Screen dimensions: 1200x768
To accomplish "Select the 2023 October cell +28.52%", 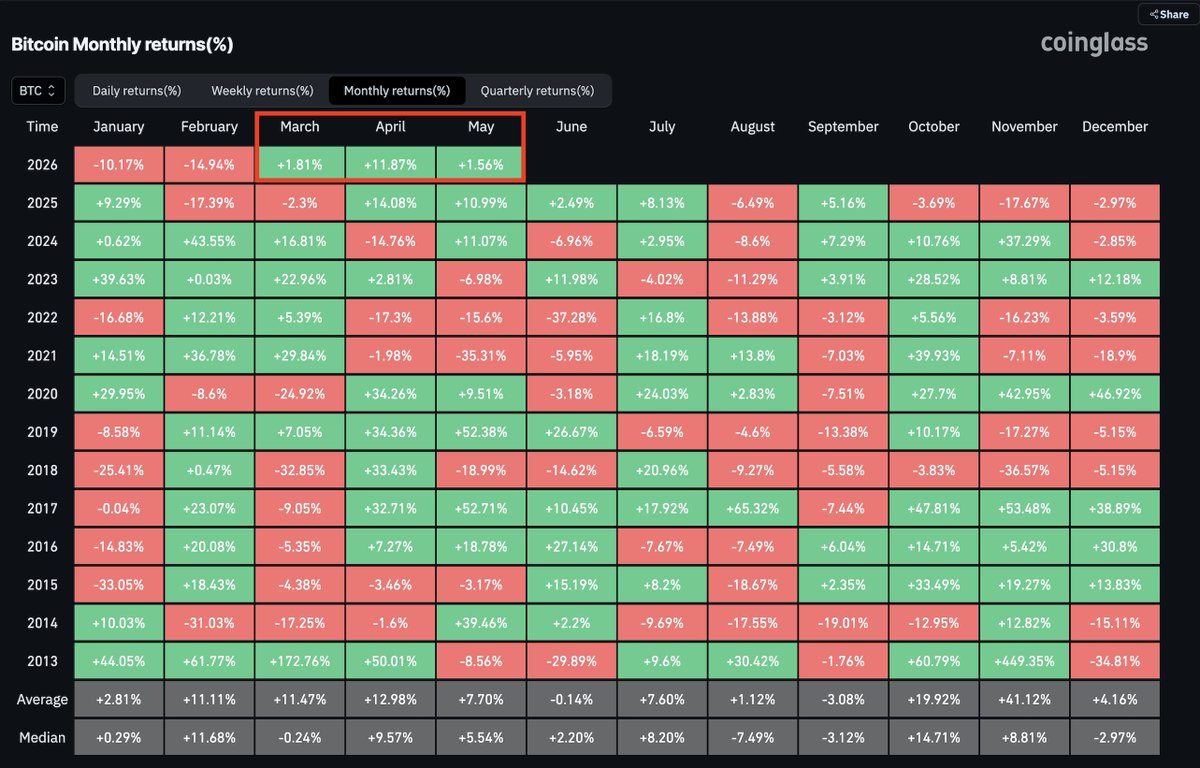I will point(933,279).
